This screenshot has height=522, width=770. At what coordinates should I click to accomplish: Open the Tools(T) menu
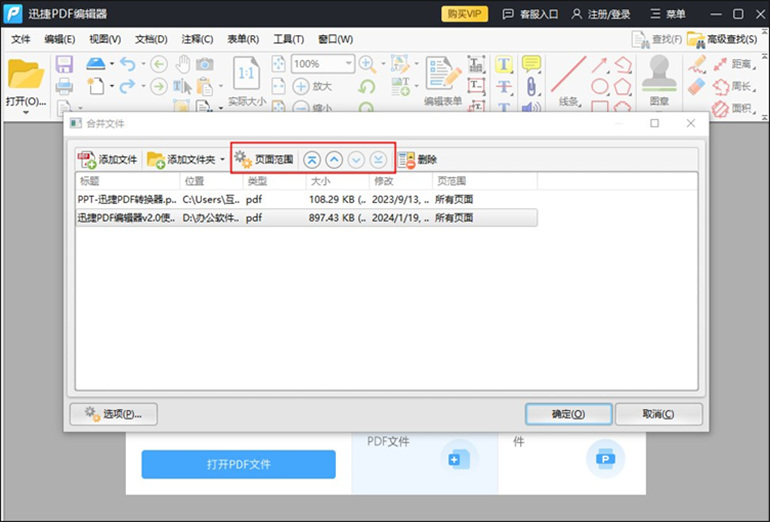(289, 39)
